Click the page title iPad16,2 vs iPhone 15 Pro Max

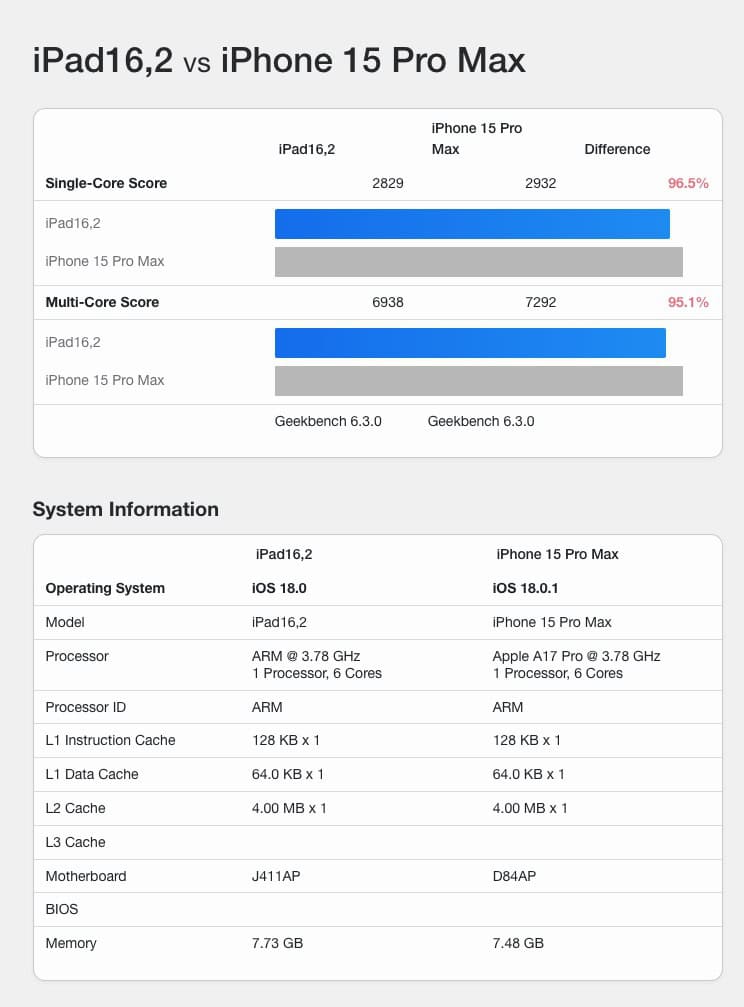279,60
